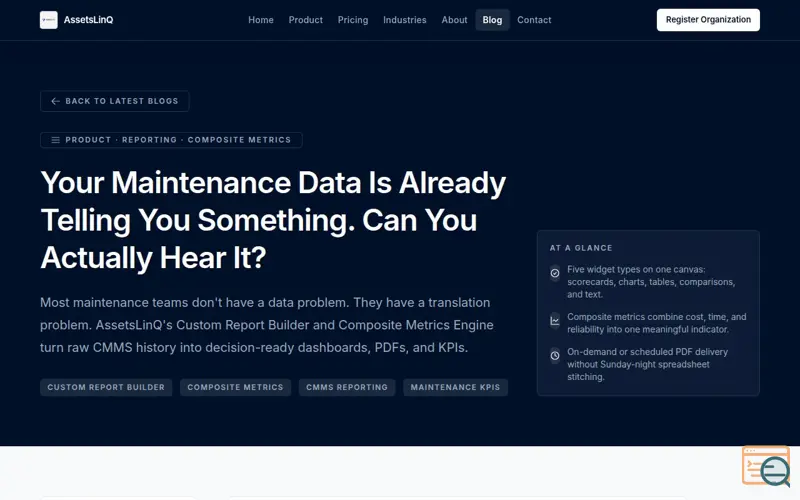Open the Home nav item
The width and height of the screenshot is (800, 500).
pos(261,20)
